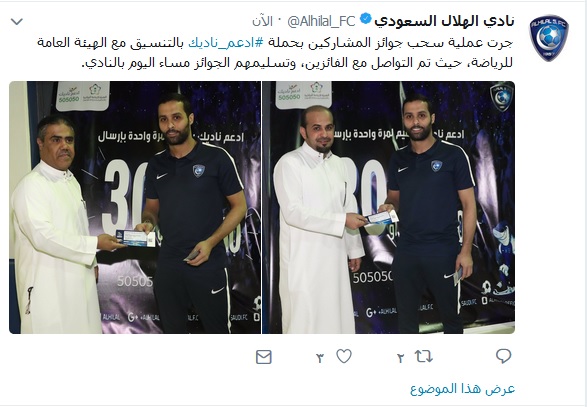Viewport: 587px width, 407px height.
Task: Open the نادي الهلال السعودي account name
Action: click(444, 21)
